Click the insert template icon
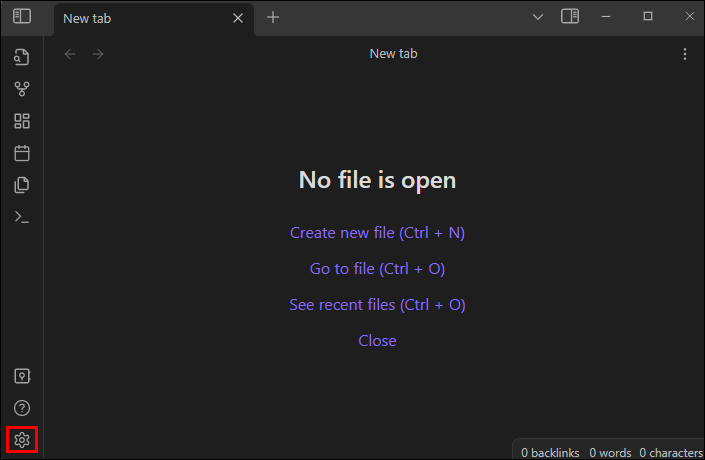Viewport: 705px width, 460px height. pos(22,185)
